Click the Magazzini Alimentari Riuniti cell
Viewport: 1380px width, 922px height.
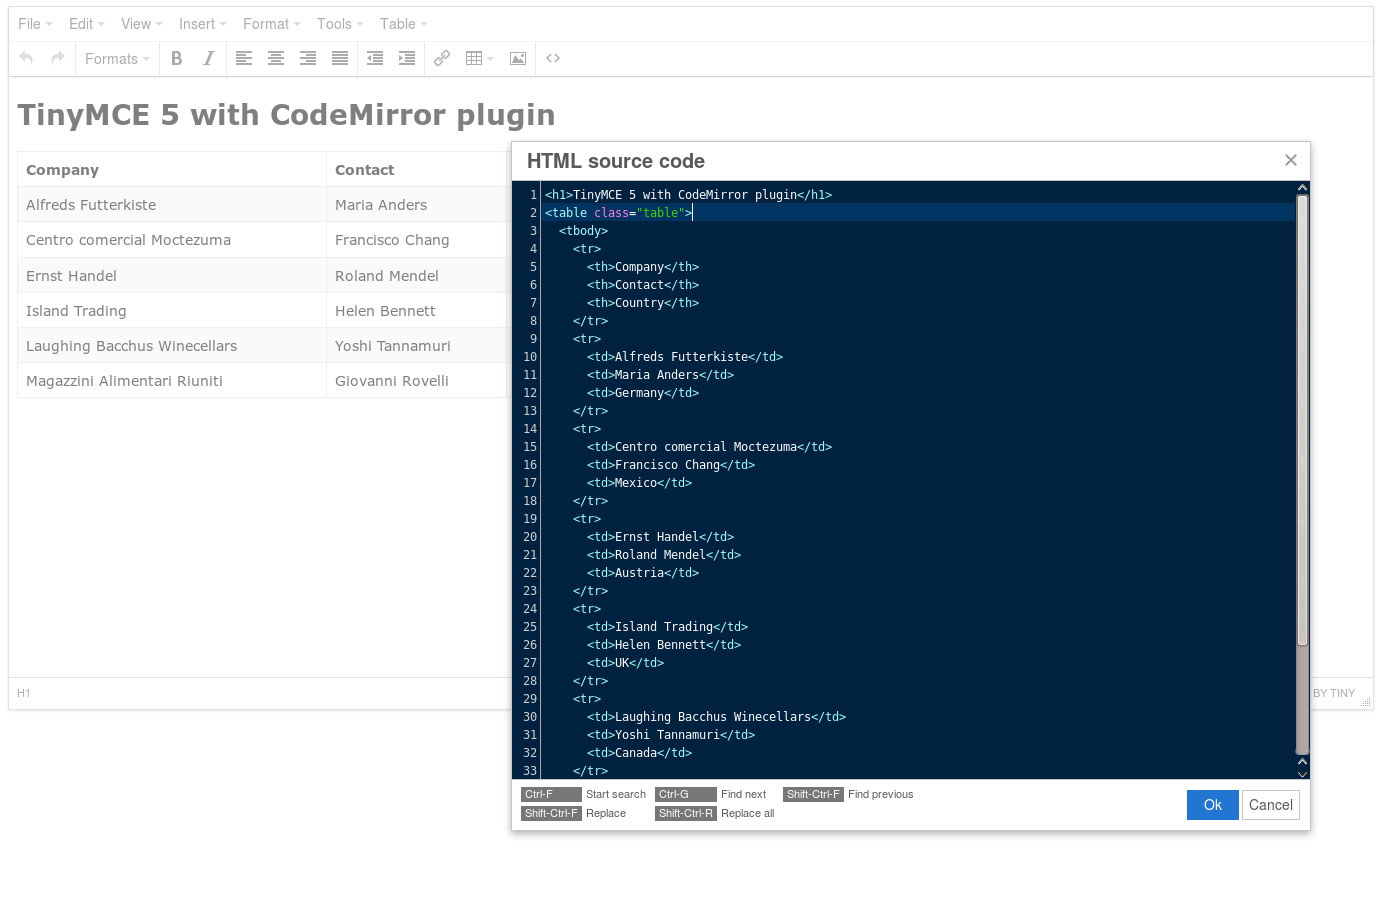172,381
